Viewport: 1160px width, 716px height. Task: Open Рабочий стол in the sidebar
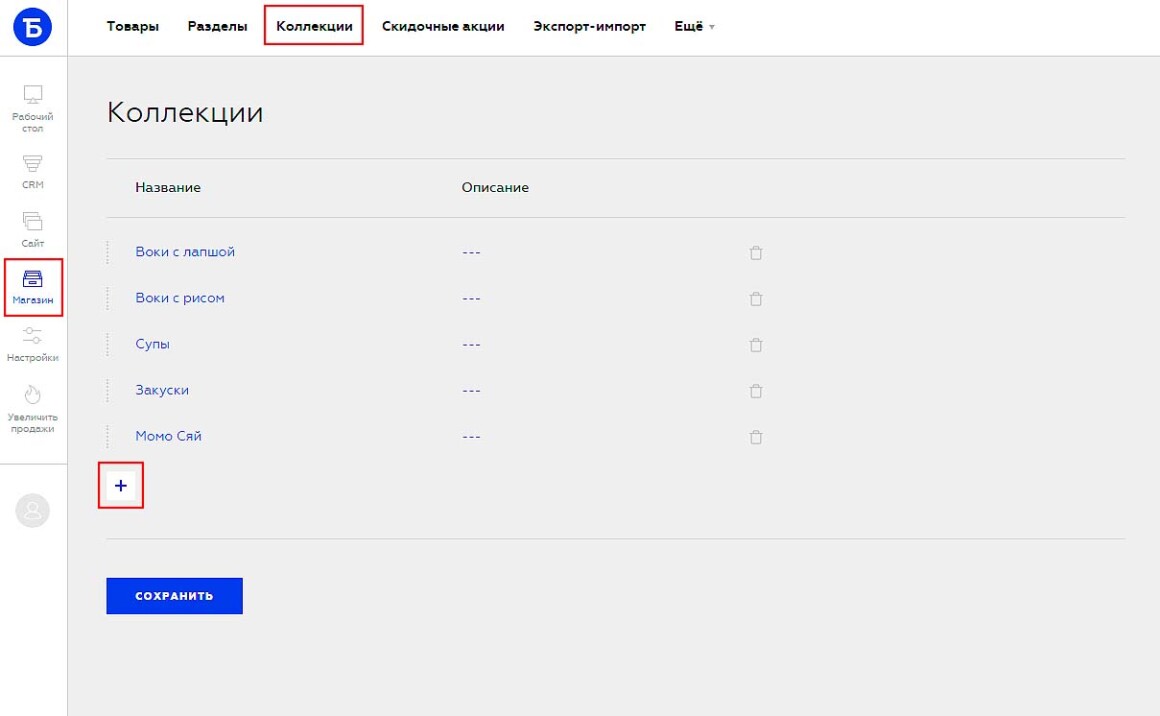pos(33,109)
